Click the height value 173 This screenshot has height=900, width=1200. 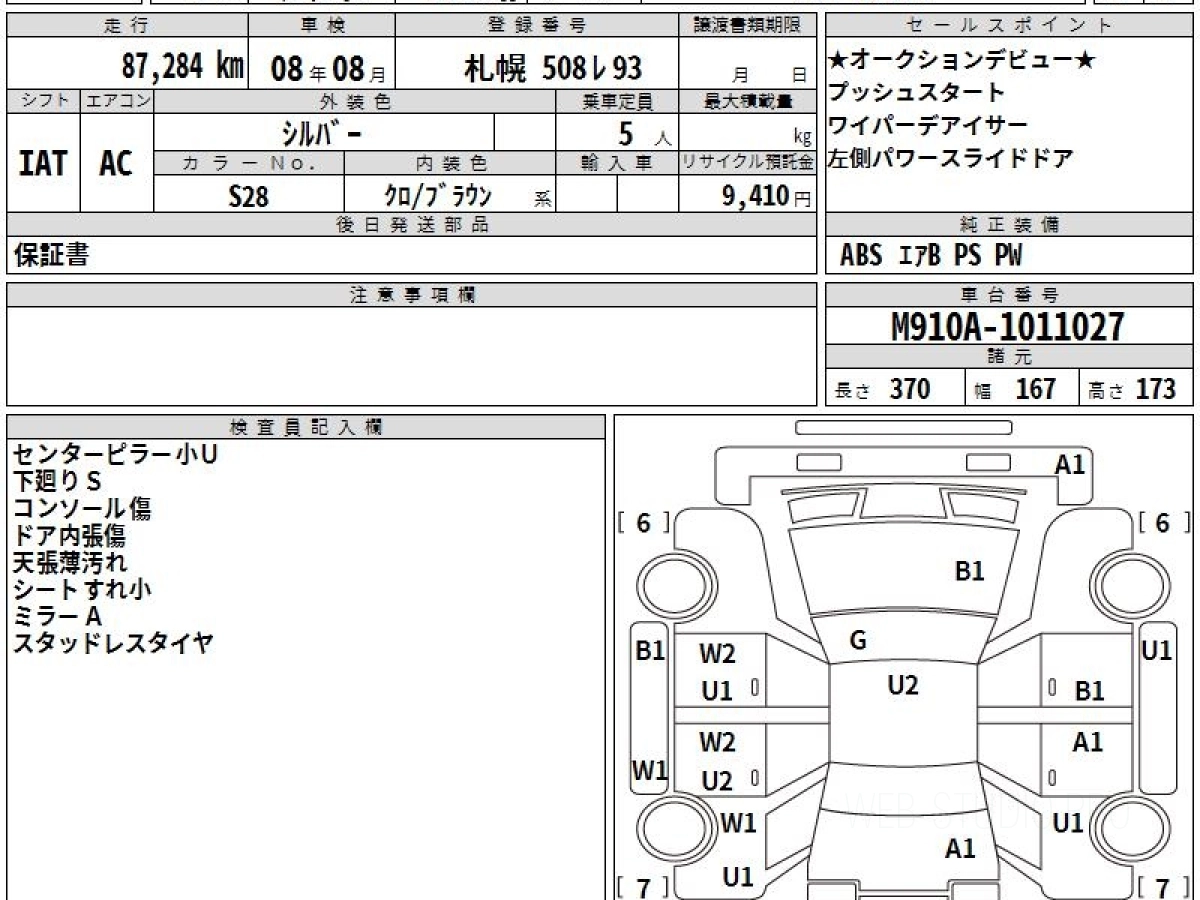1155,388
